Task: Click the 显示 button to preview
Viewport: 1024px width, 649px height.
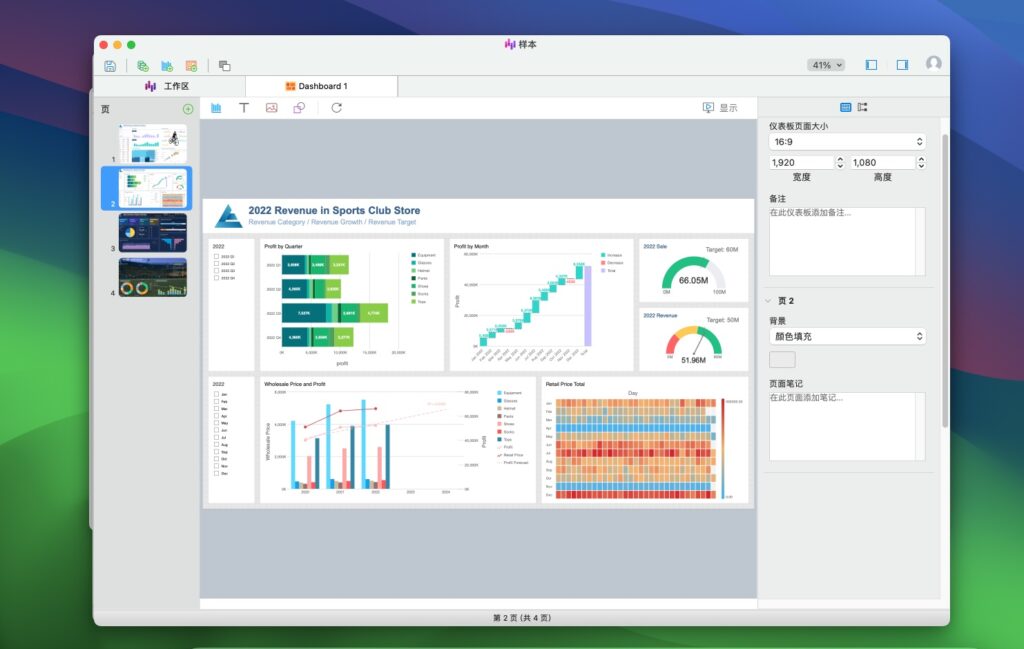Action: click(x=718, y=107)
